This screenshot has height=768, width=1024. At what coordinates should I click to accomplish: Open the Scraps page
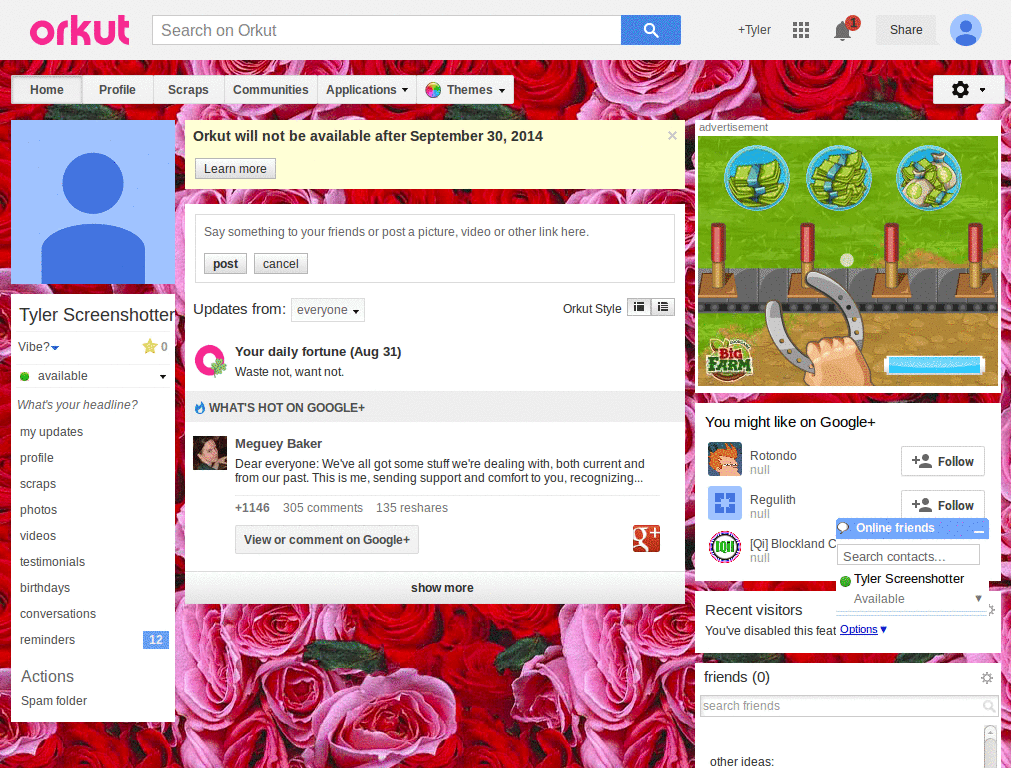(x=188, y=89)
